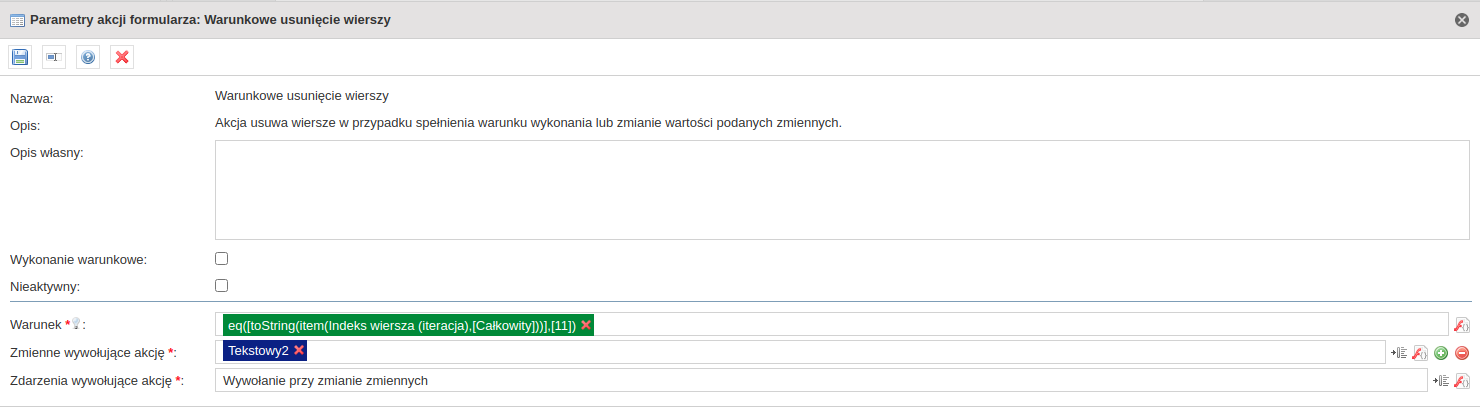Open function editor in Zdarzenia wywołujące row

(1461, 381)
